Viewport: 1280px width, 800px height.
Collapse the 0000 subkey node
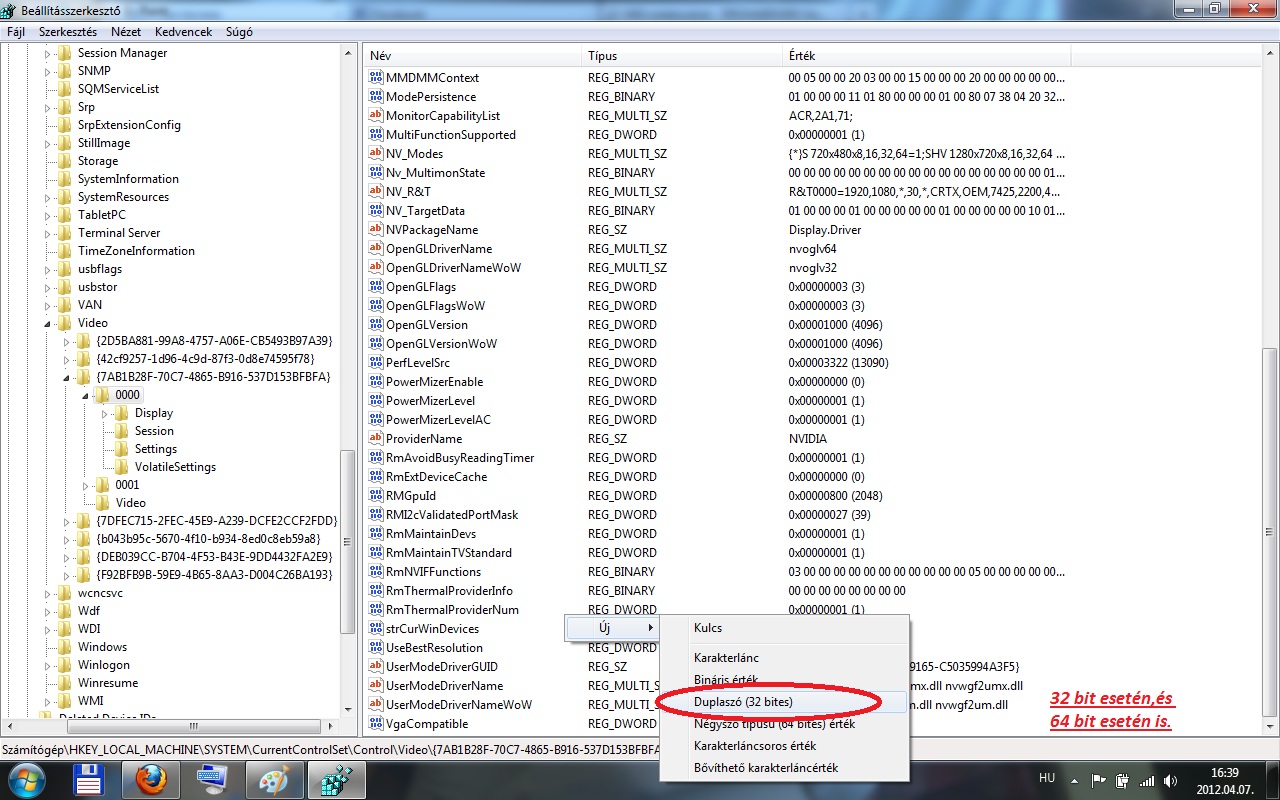pyautogui.click(x=85, y=395)
